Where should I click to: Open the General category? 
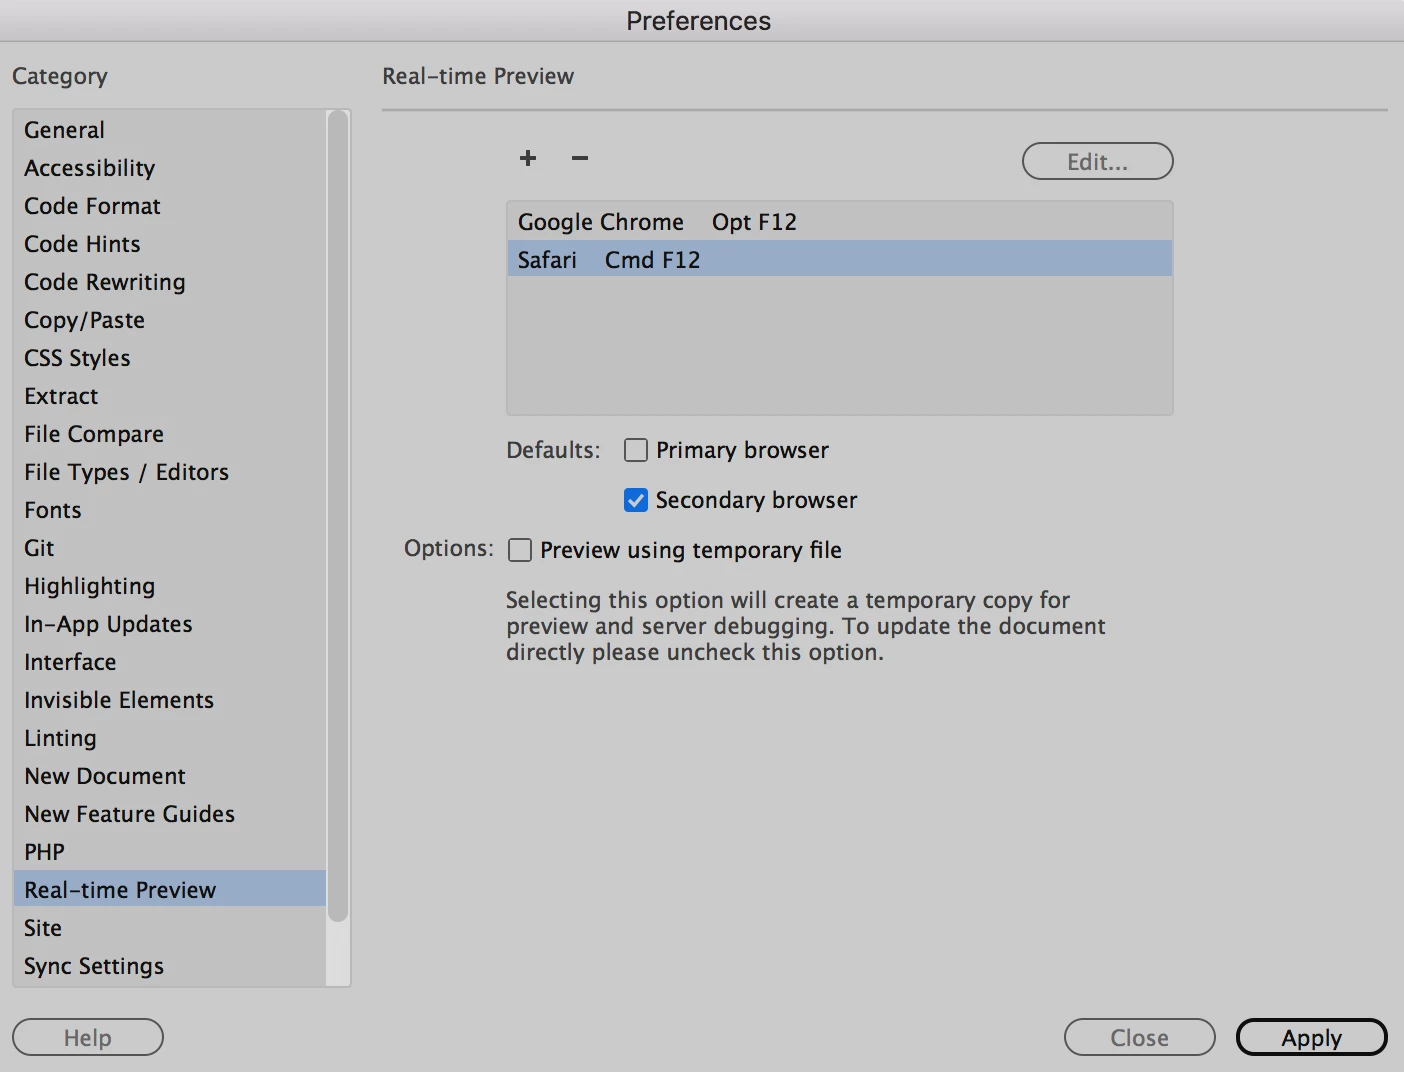point(65,130)
